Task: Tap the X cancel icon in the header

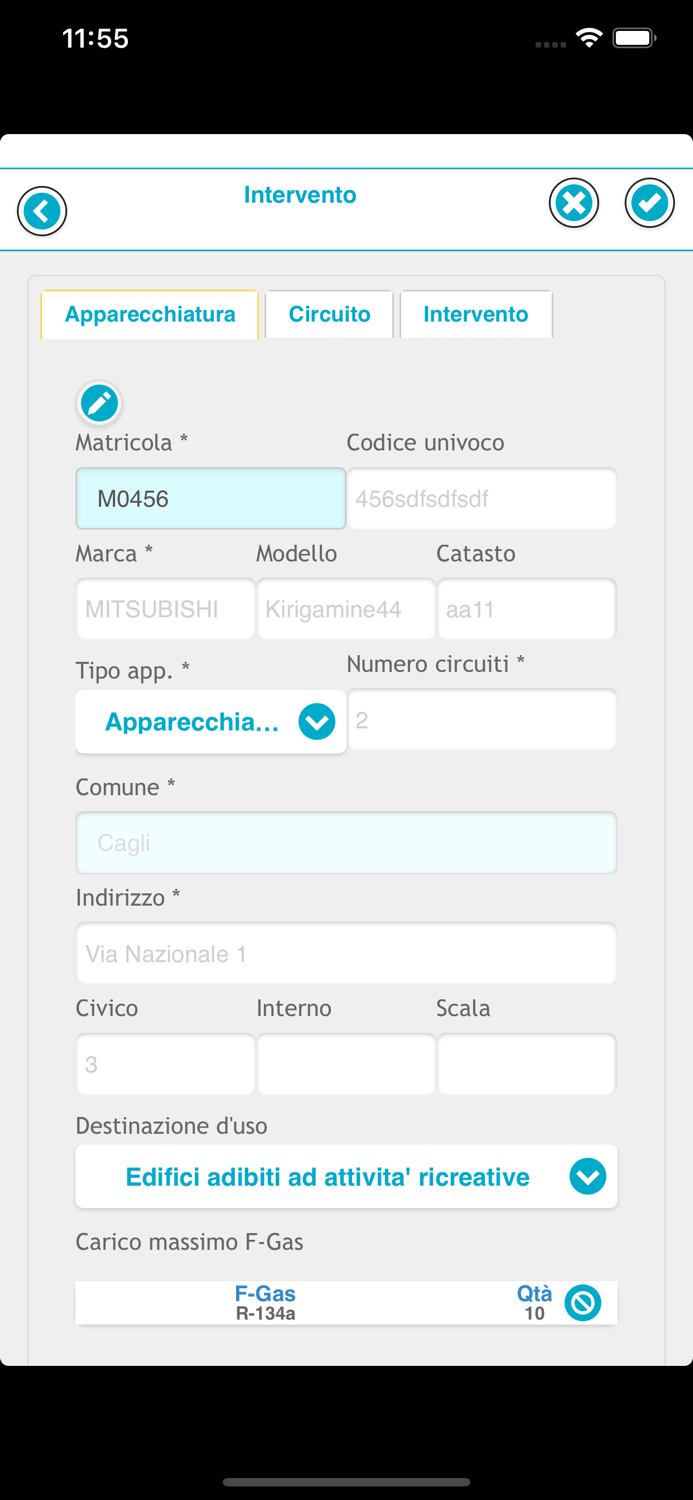Action: click(x=574, y=202)
